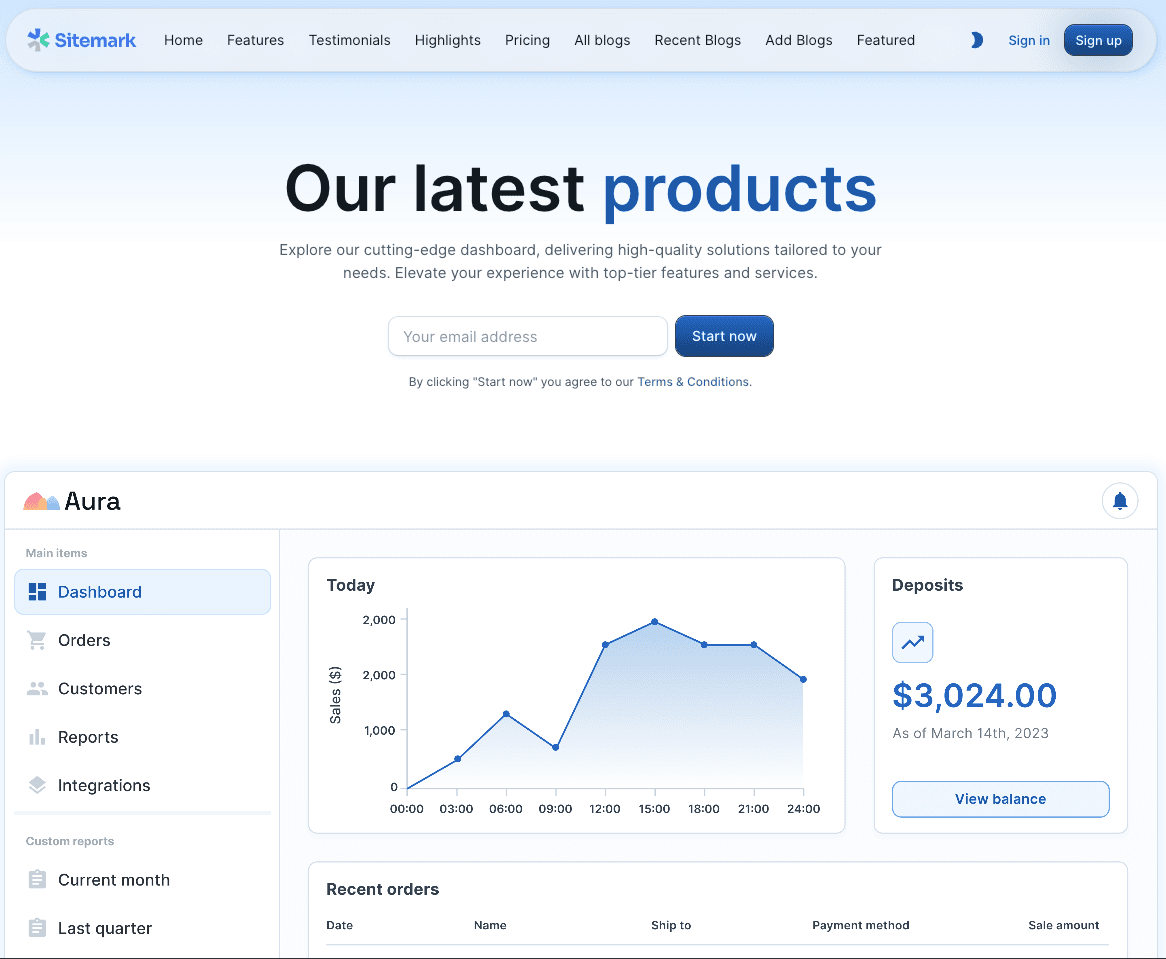
Task: Click the Aura logo
Action: pyautogui.click(x=72, y=501)
